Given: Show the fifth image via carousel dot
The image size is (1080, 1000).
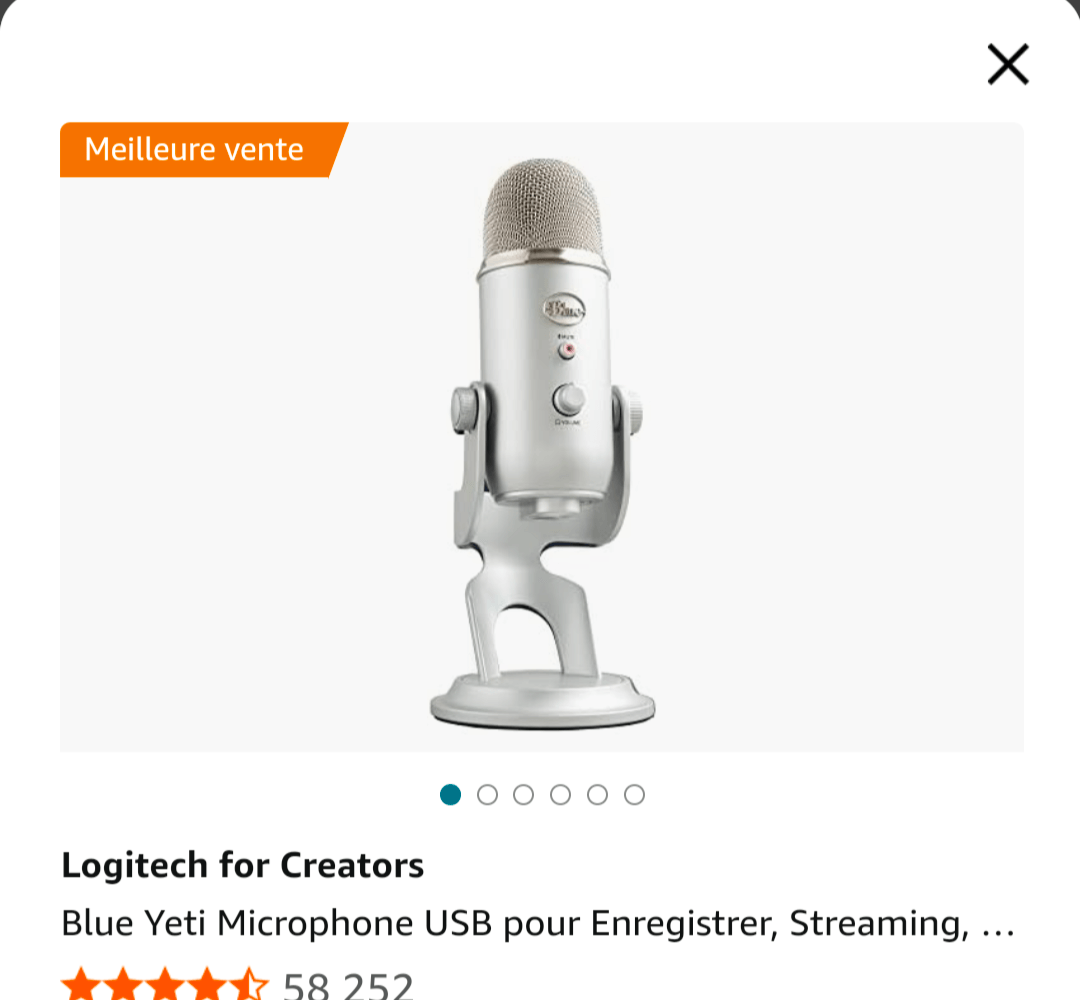Looking at the screenshot, I should click(597, 794).
